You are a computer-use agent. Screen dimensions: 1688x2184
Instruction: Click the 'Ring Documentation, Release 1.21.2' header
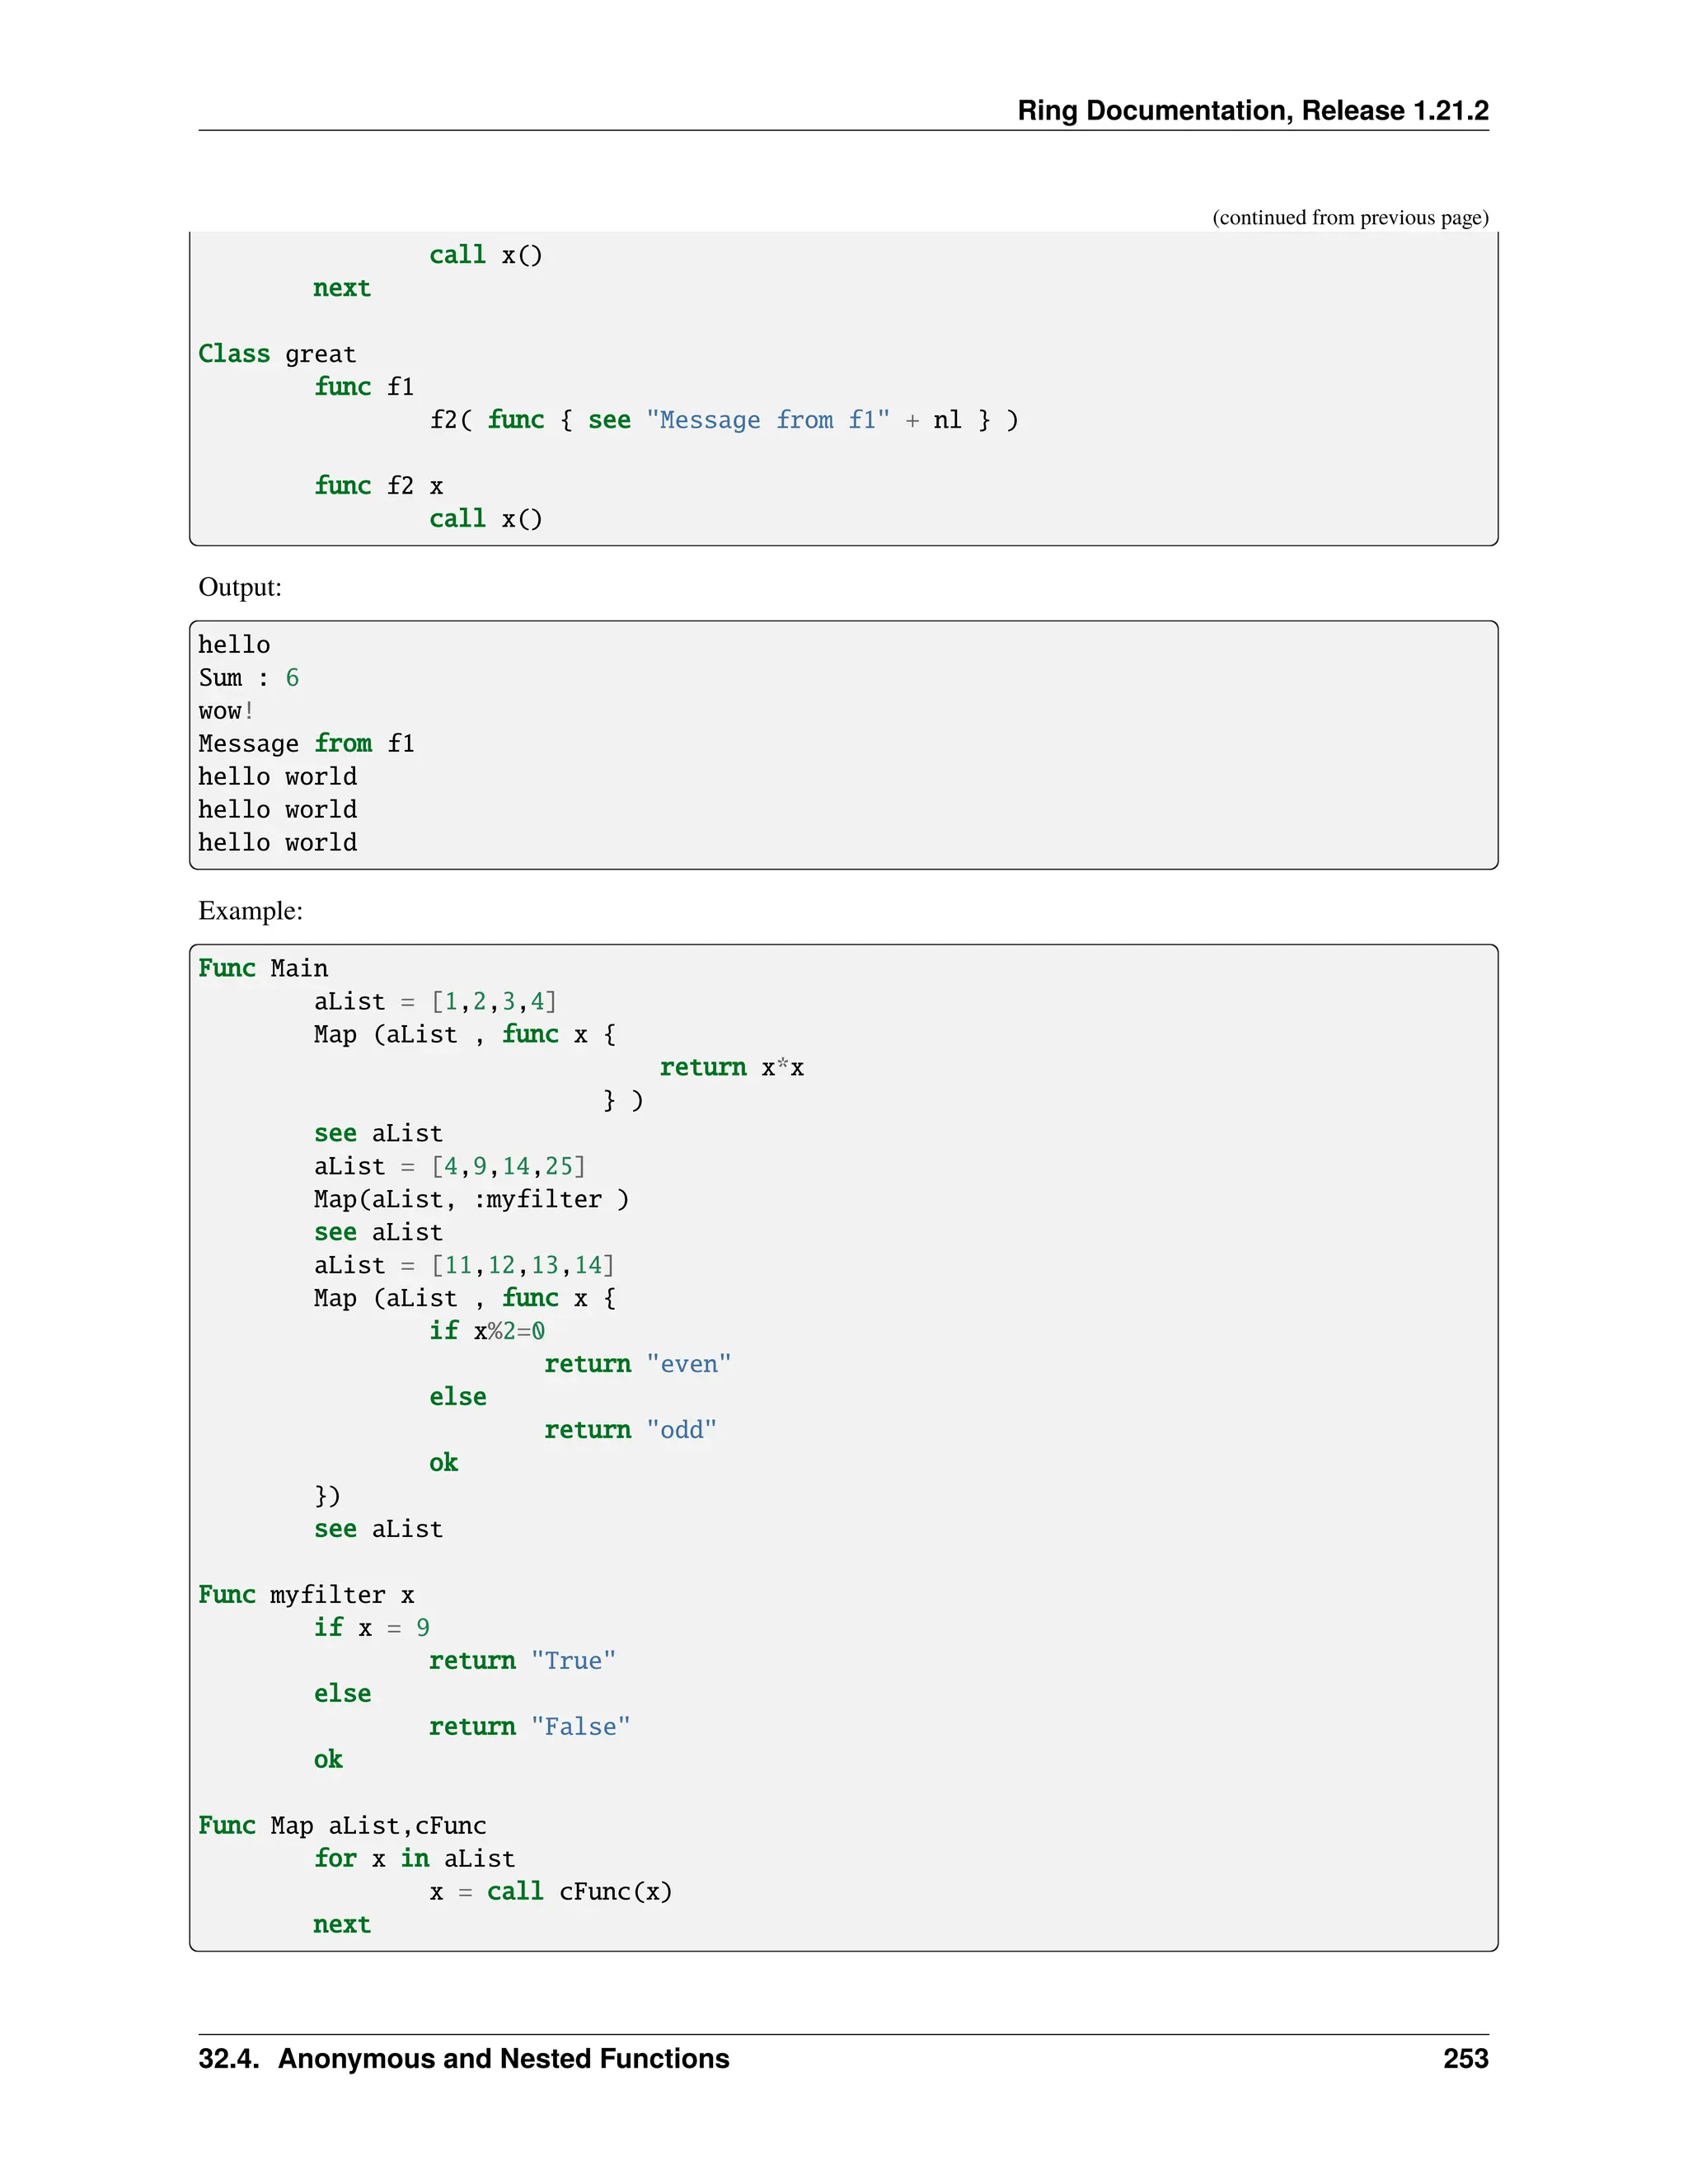1252,110
